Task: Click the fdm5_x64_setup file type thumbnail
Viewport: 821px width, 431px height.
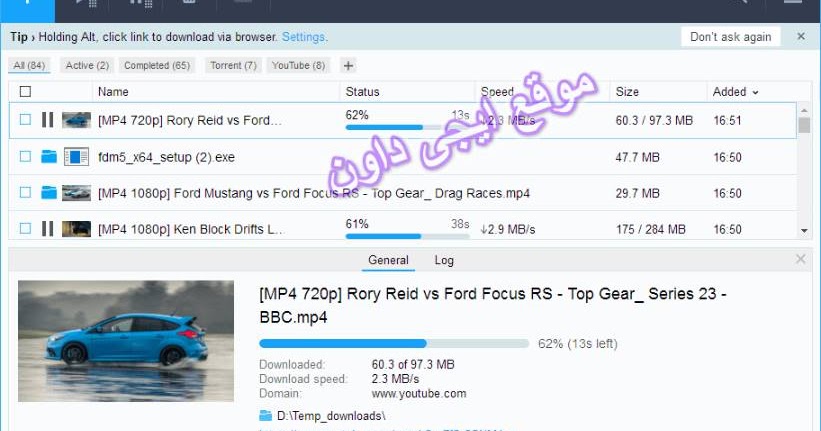Action: pyautogui.click(x=76, y=157)
